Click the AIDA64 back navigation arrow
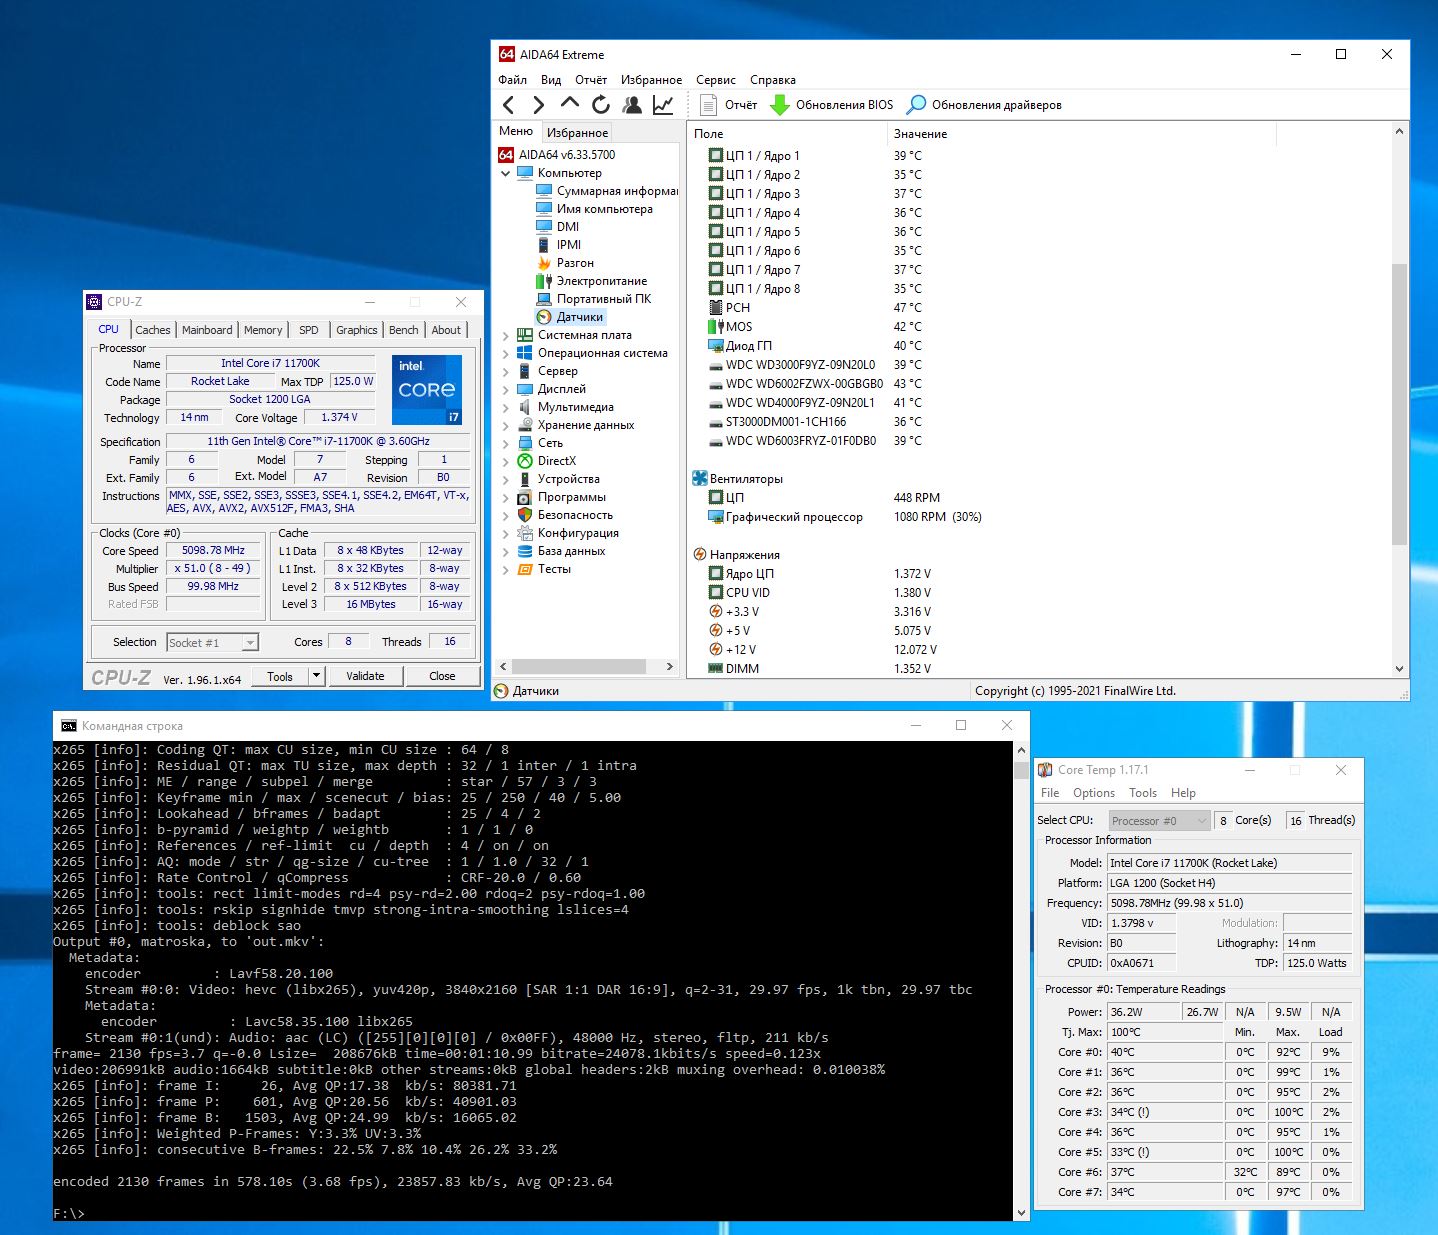Viewport: 1438px width, 1235px height. coord(509,105)
